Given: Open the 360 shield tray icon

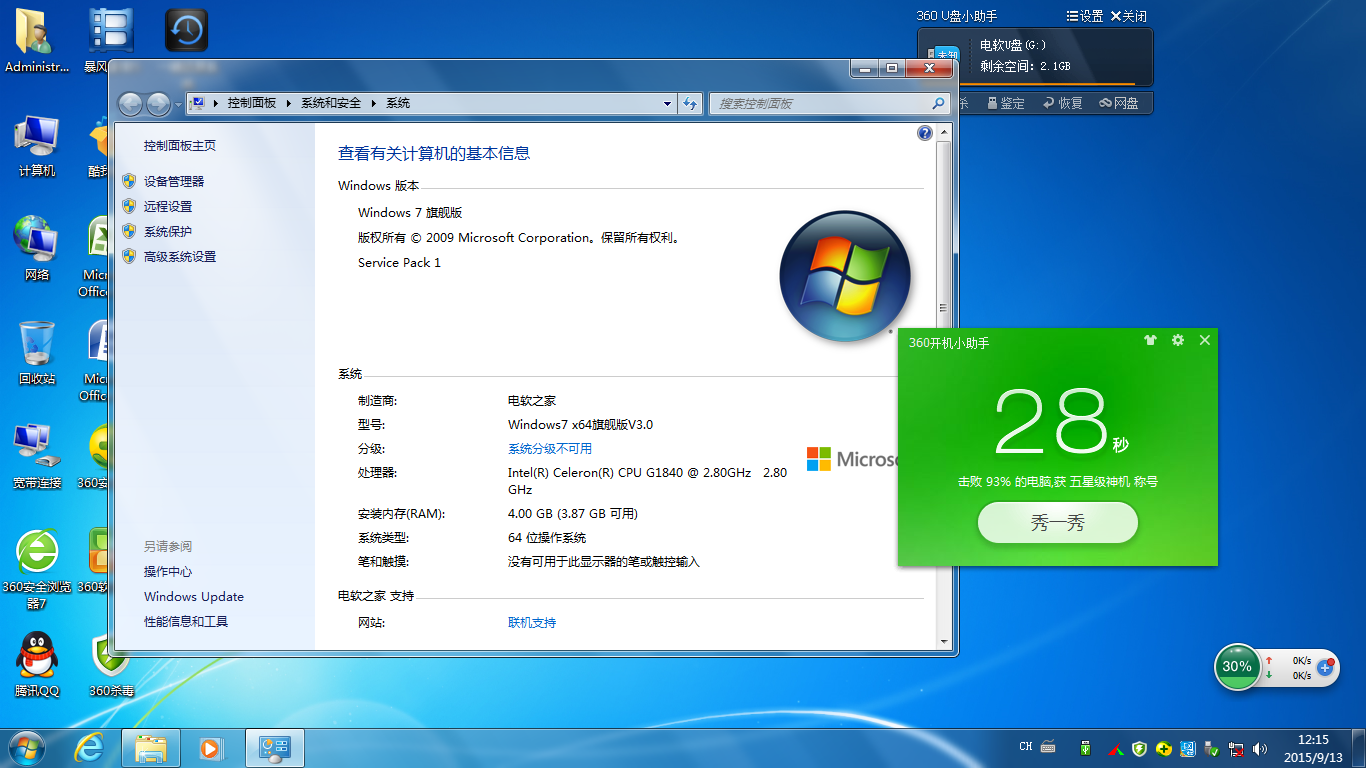Looking at the screenshot, I should tap(1139, 748).
